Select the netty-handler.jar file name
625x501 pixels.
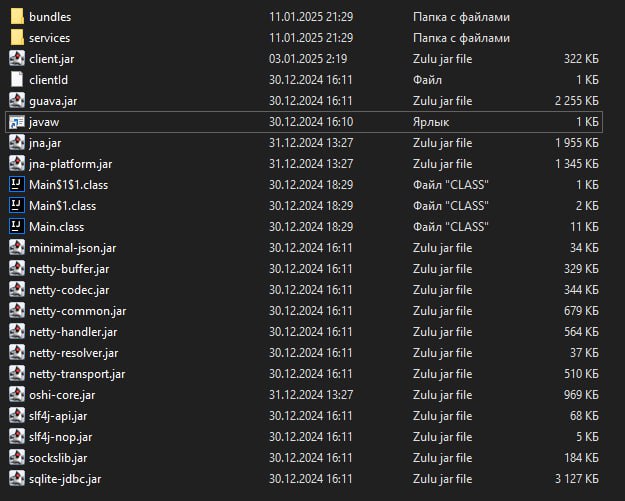(x=74, y=332)
